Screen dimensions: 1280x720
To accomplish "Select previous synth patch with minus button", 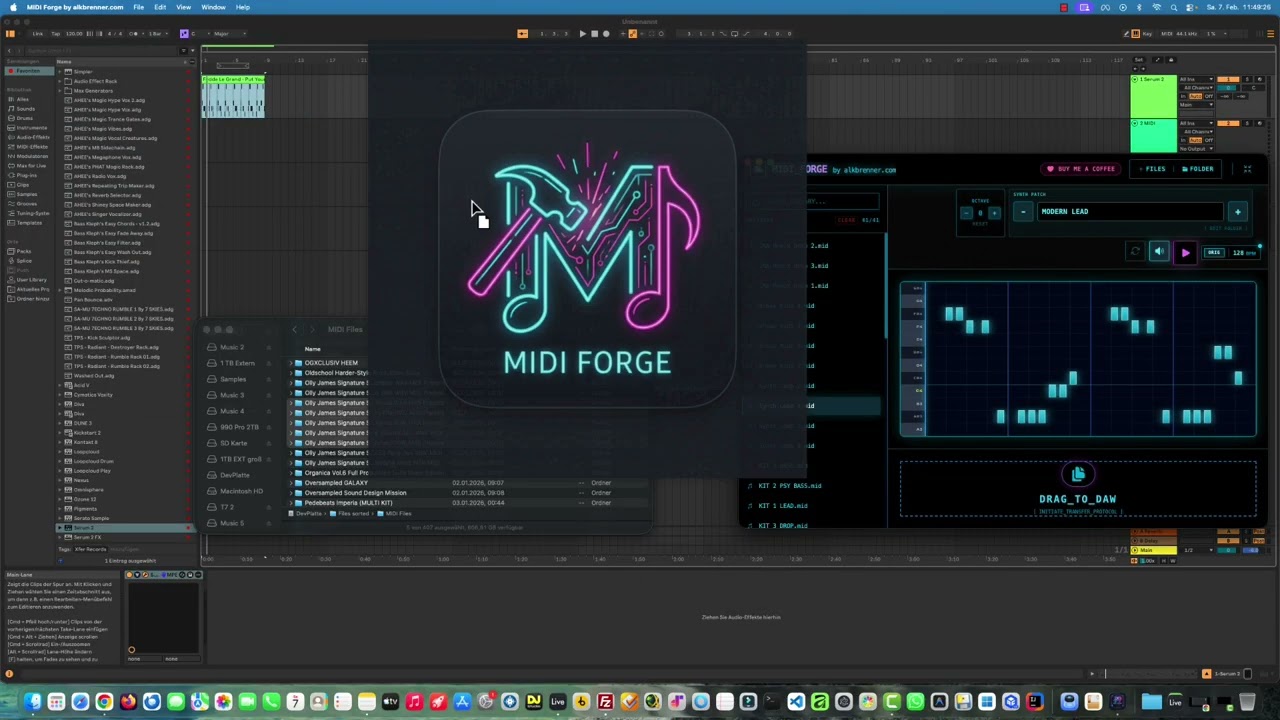I will tap(1022, 212).
